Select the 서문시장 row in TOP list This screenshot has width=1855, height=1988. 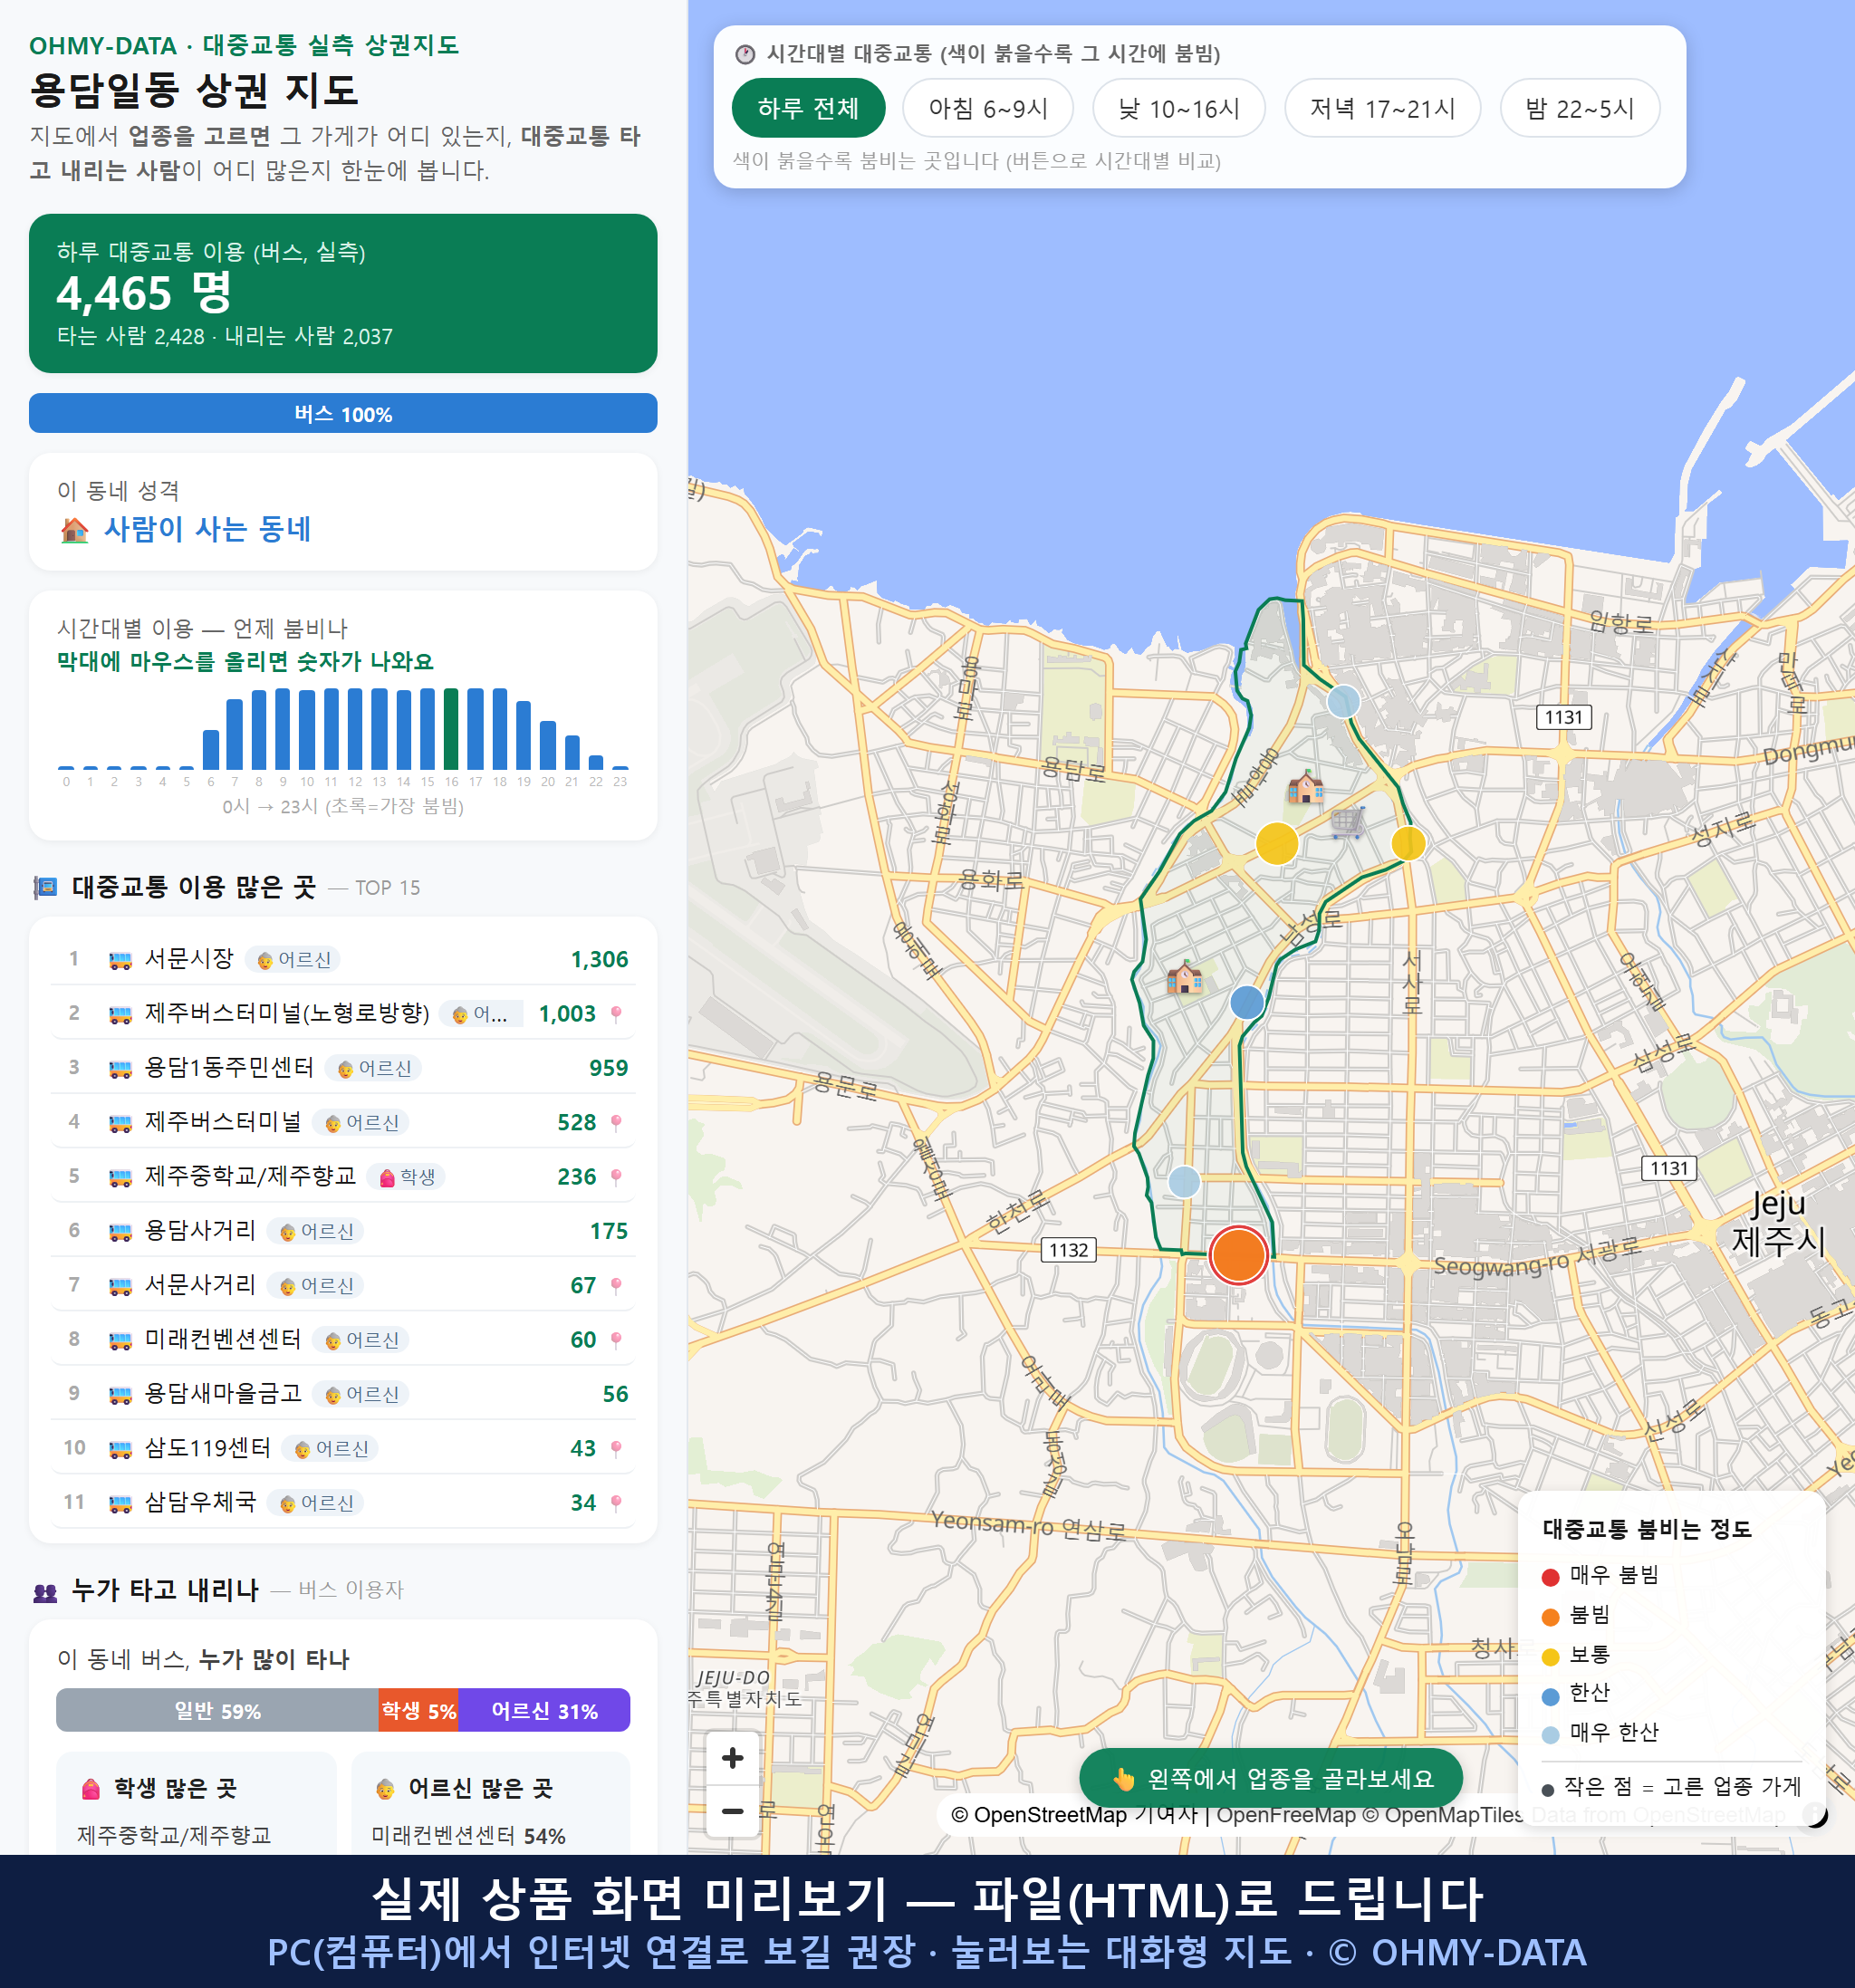tap(343, 959)
